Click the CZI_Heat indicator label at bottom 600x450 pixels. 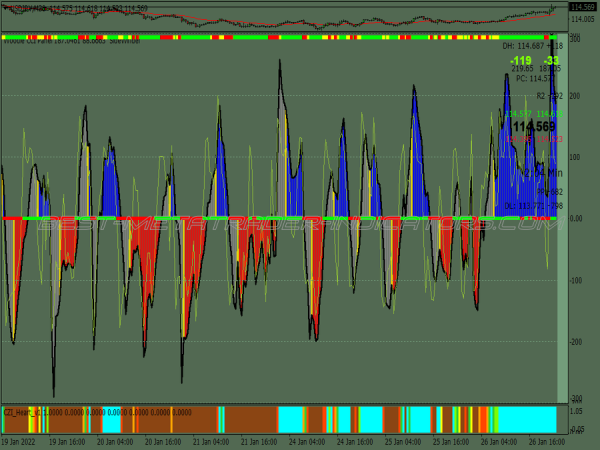click(x=22, y=411)
